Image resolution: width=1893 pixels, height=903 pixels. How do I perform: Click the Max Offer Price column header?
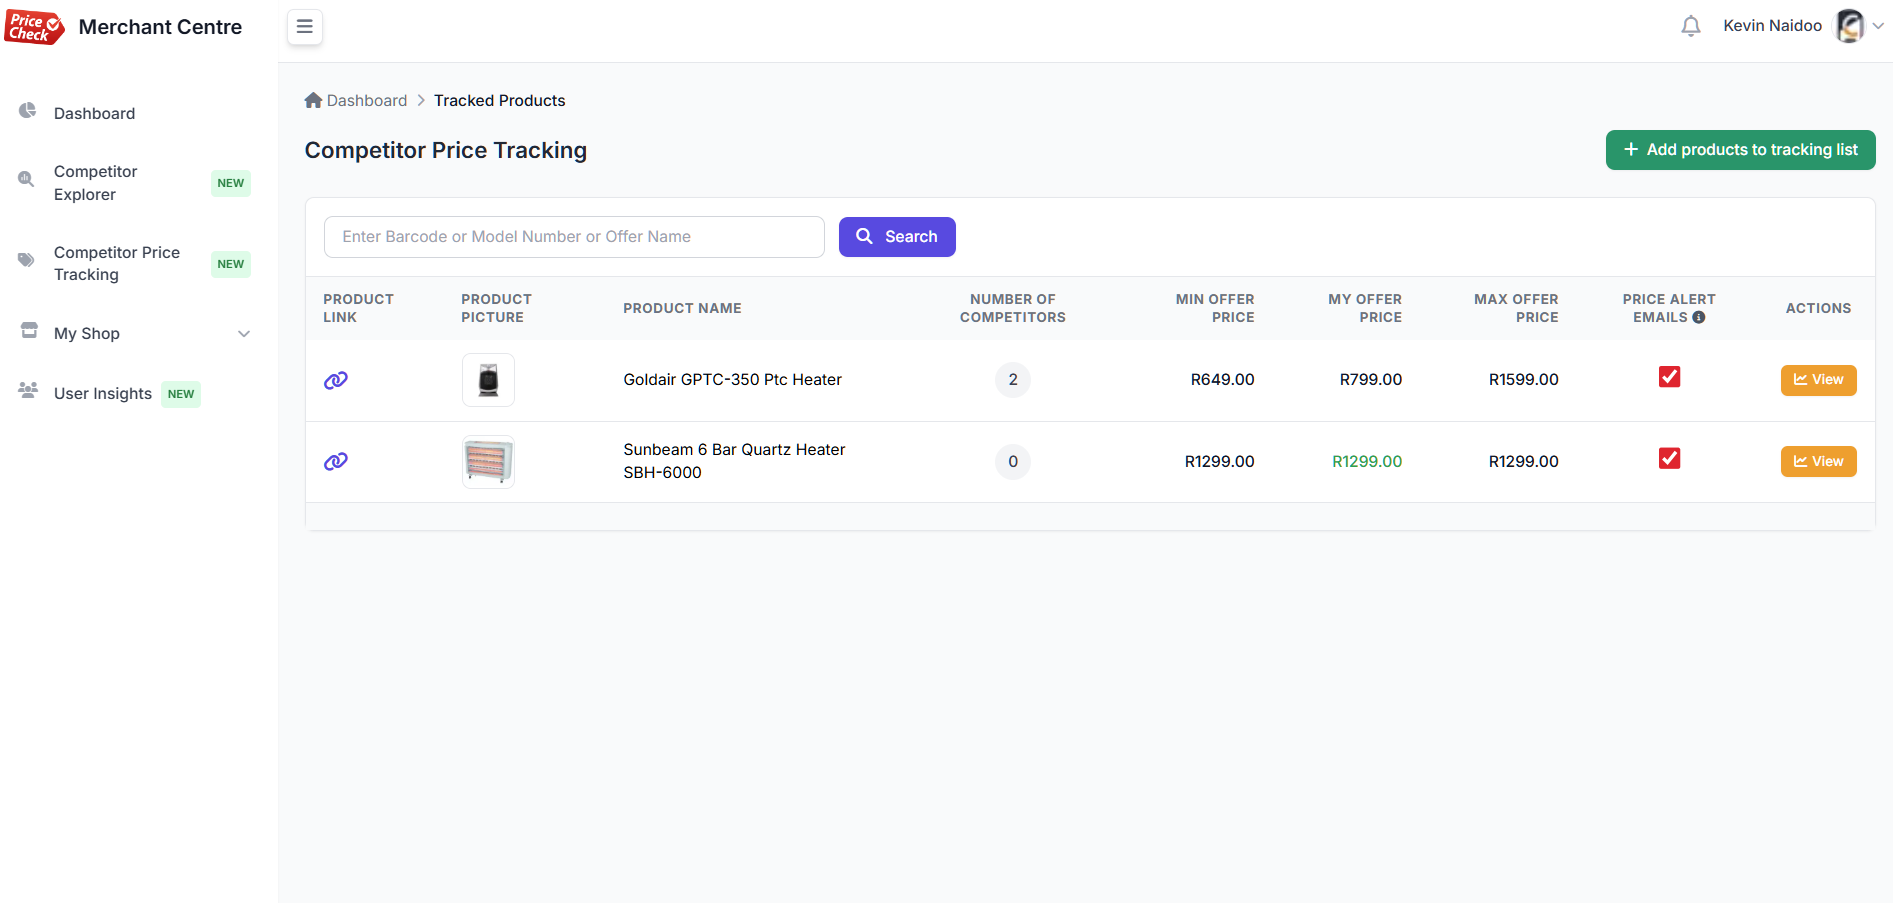click(x=1516, y=308)
